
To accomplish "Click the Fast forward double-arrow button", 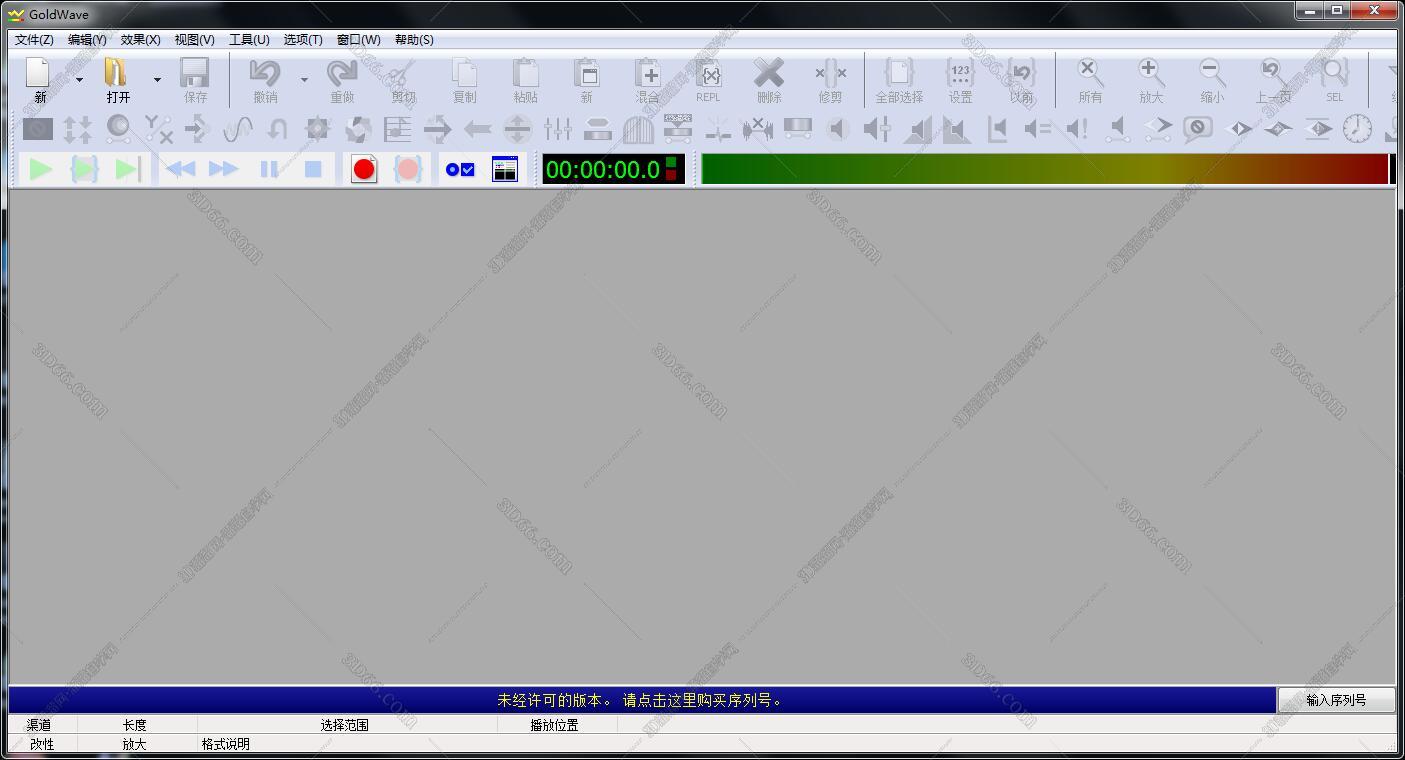I will (x=224, y=169).
